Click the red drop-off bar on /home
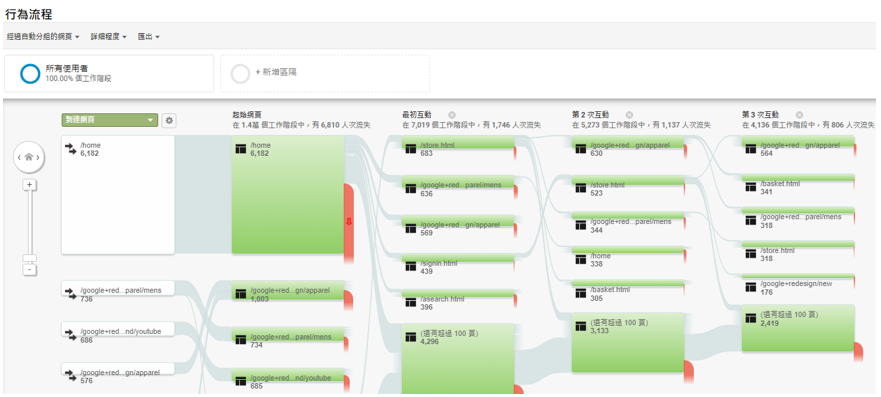881x397 pixels. pyautogui.click(x=348, y=223)
